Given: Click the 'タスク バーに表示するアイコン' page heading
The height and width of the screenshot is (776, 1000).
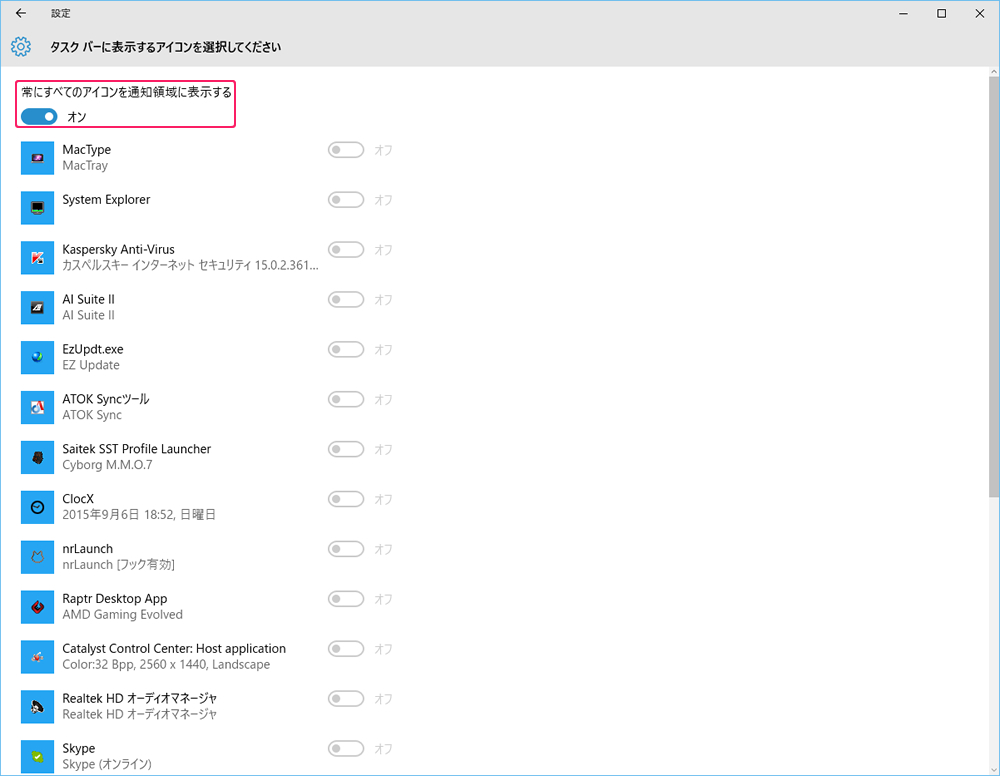Looking at the screenshot, I should pos(165,47).
